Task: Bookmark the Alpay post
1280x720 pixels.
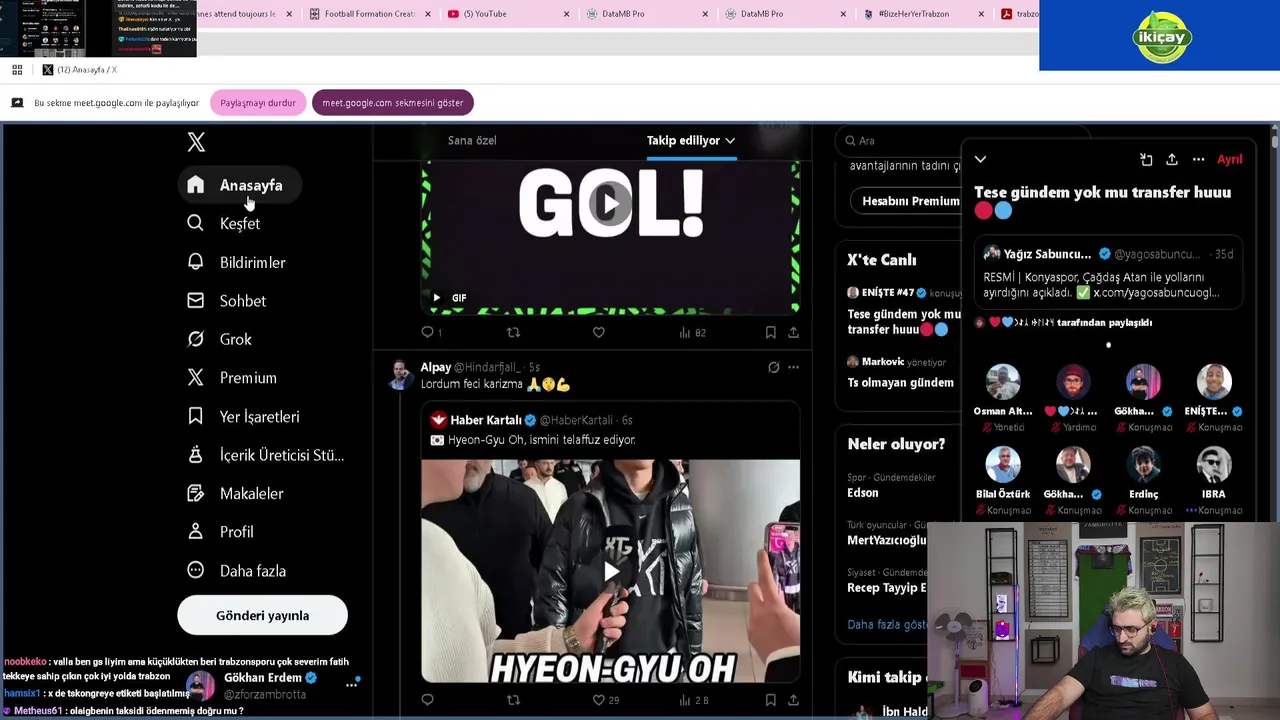Action: point(770,700)
